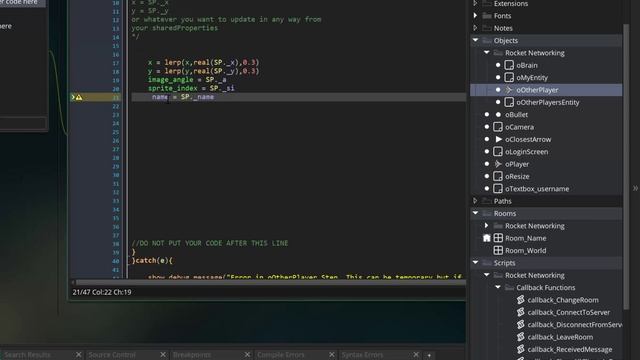Expand the Fonts folder arrow
Image resolution: width=640 pixels, height=360 pixels.
pos(476,16)
